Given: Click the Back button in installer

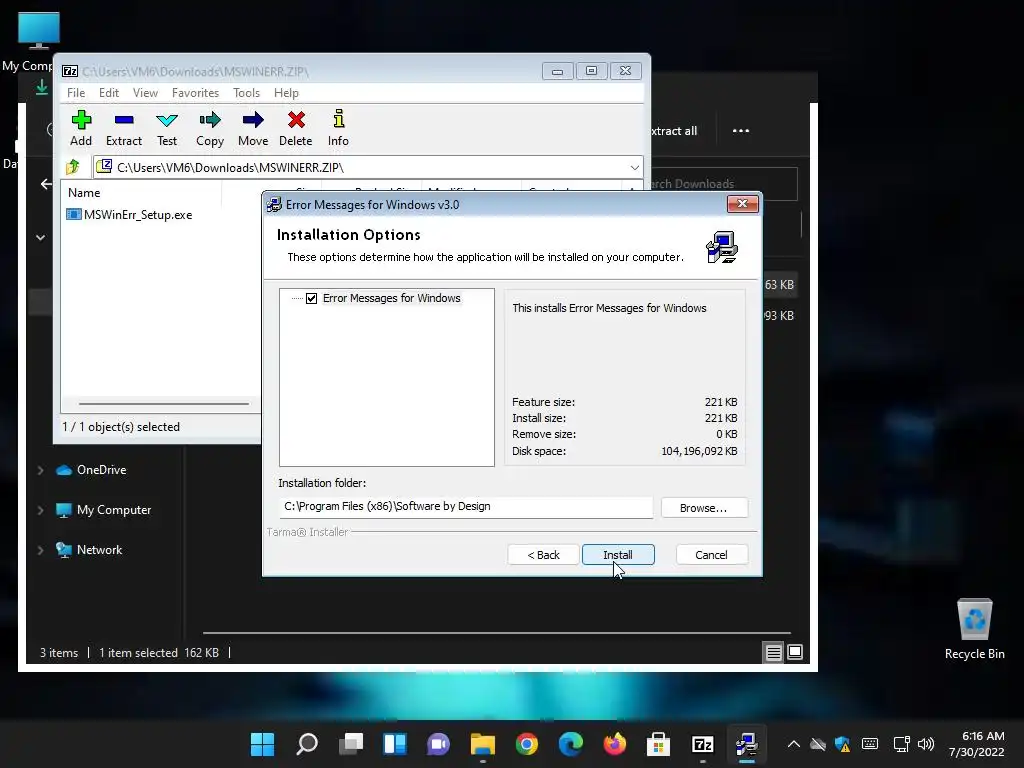Looking at the screenshot, I should pyautogui.click(x=543, y=554).
